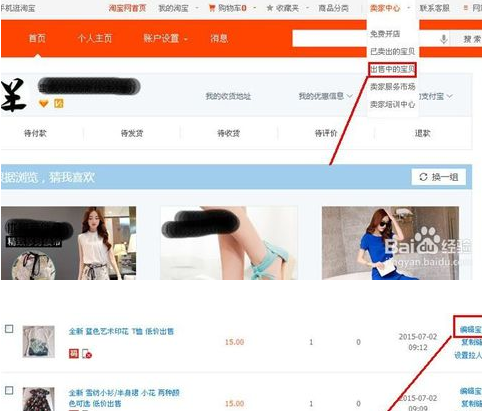Select 已卖出的宝贝 from the seller menu
This screenshot has width=482, height=411.
tap(392, 51)
